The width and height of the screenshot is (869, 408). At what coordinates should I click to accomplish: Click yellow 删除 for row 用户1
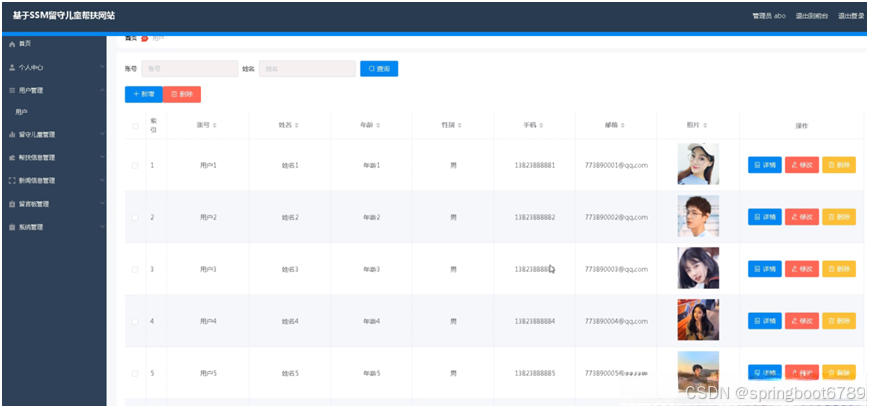(839, 165)
